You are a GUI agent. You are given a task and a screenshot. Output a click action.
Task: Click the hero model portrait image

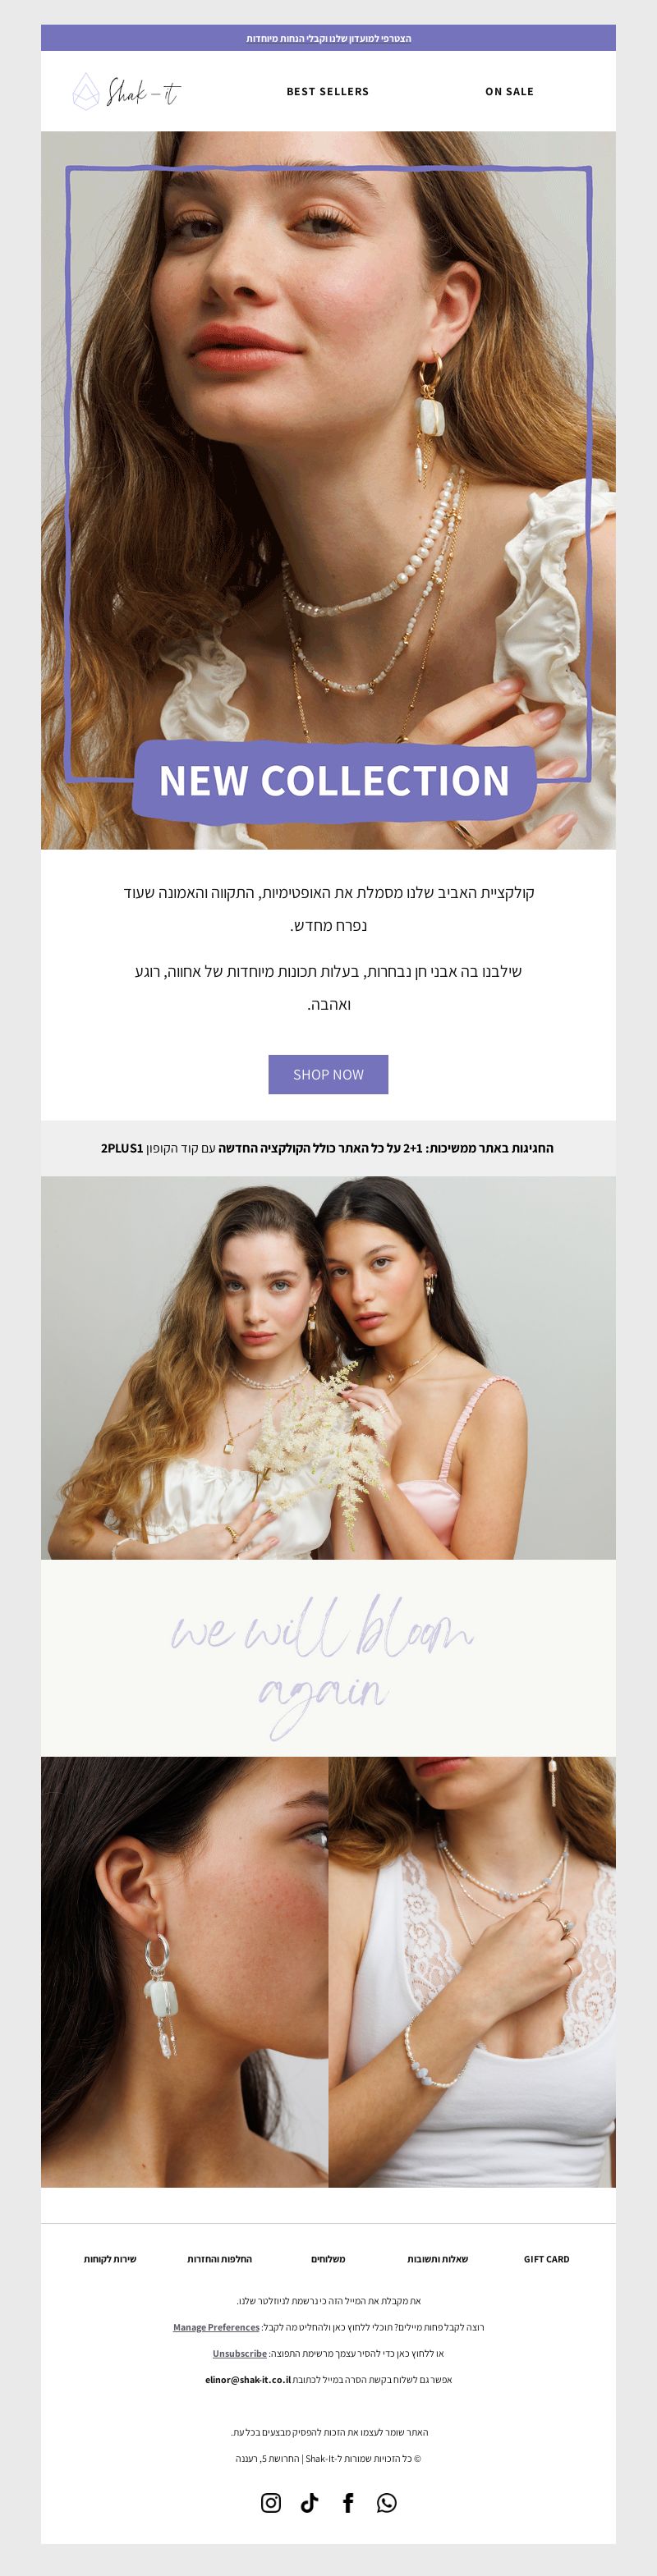tap(328, 490)
